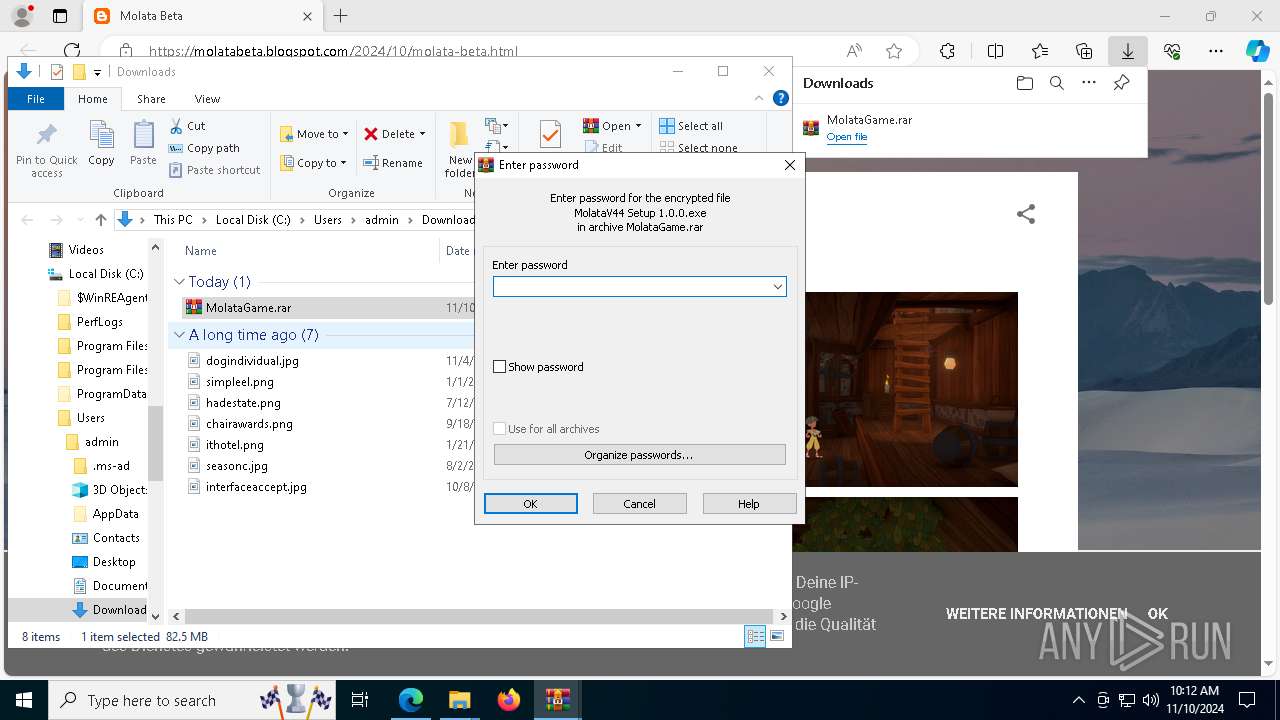Click Select all in the Explorer ribbon

pos(691,126)
